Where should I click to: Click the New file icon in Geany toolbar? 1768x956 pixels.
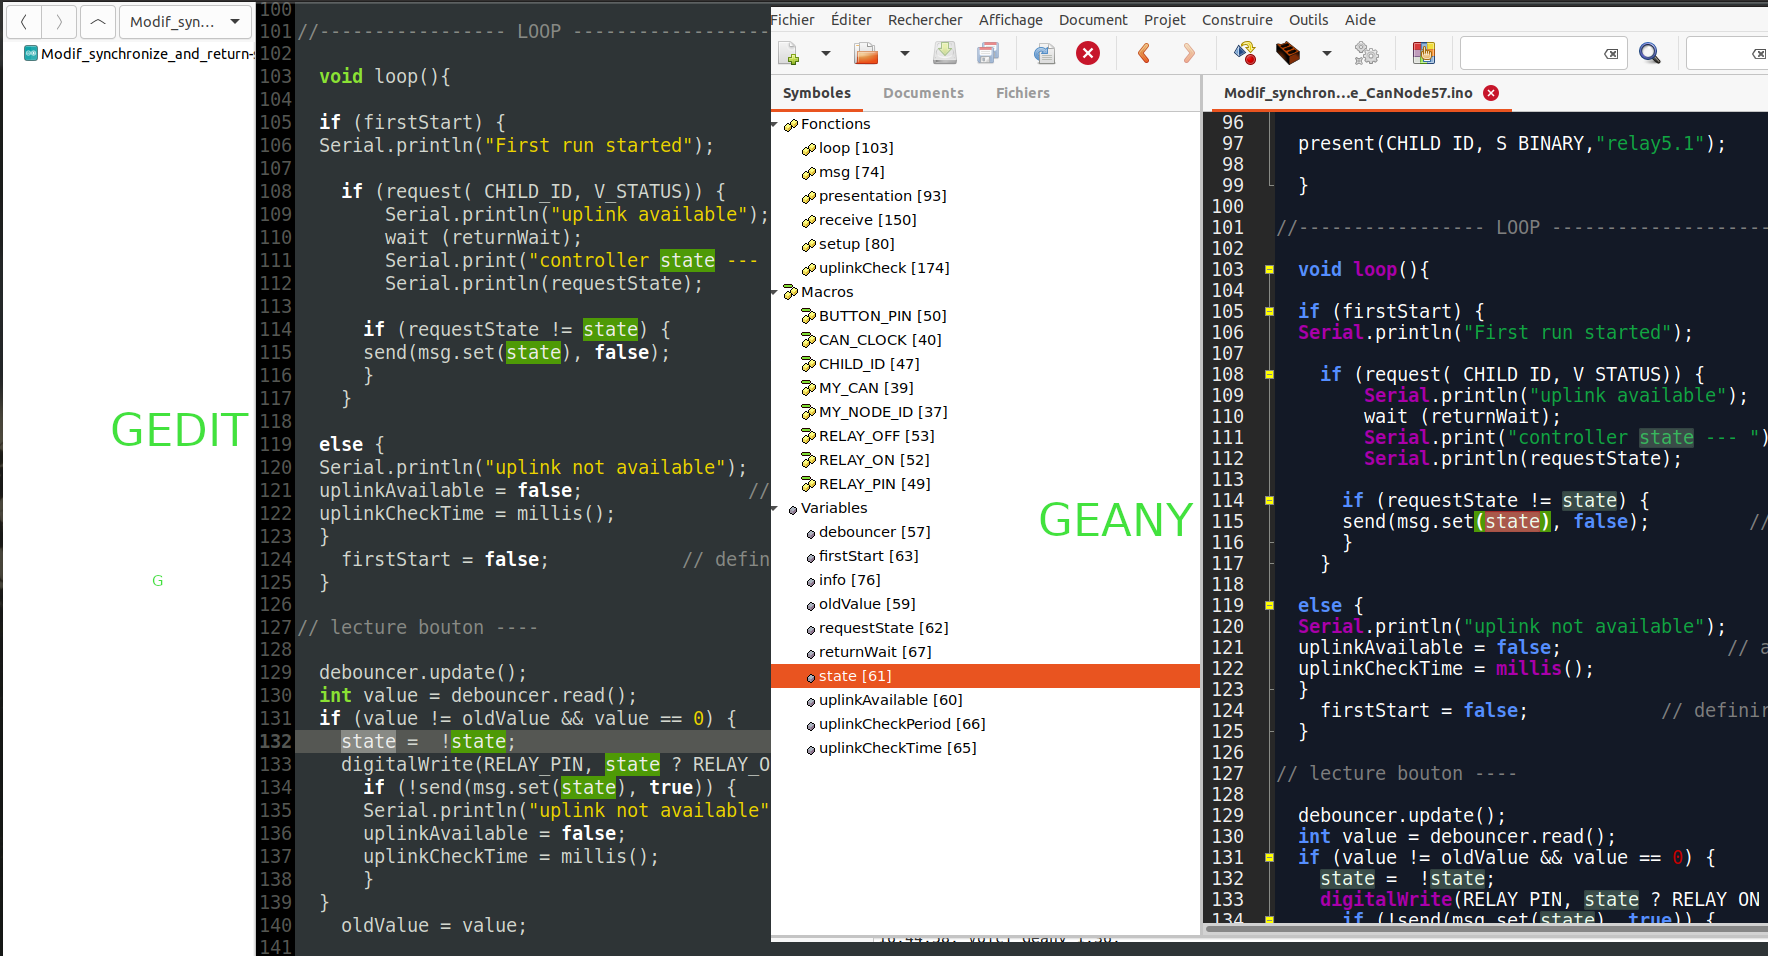click(789, 53)
